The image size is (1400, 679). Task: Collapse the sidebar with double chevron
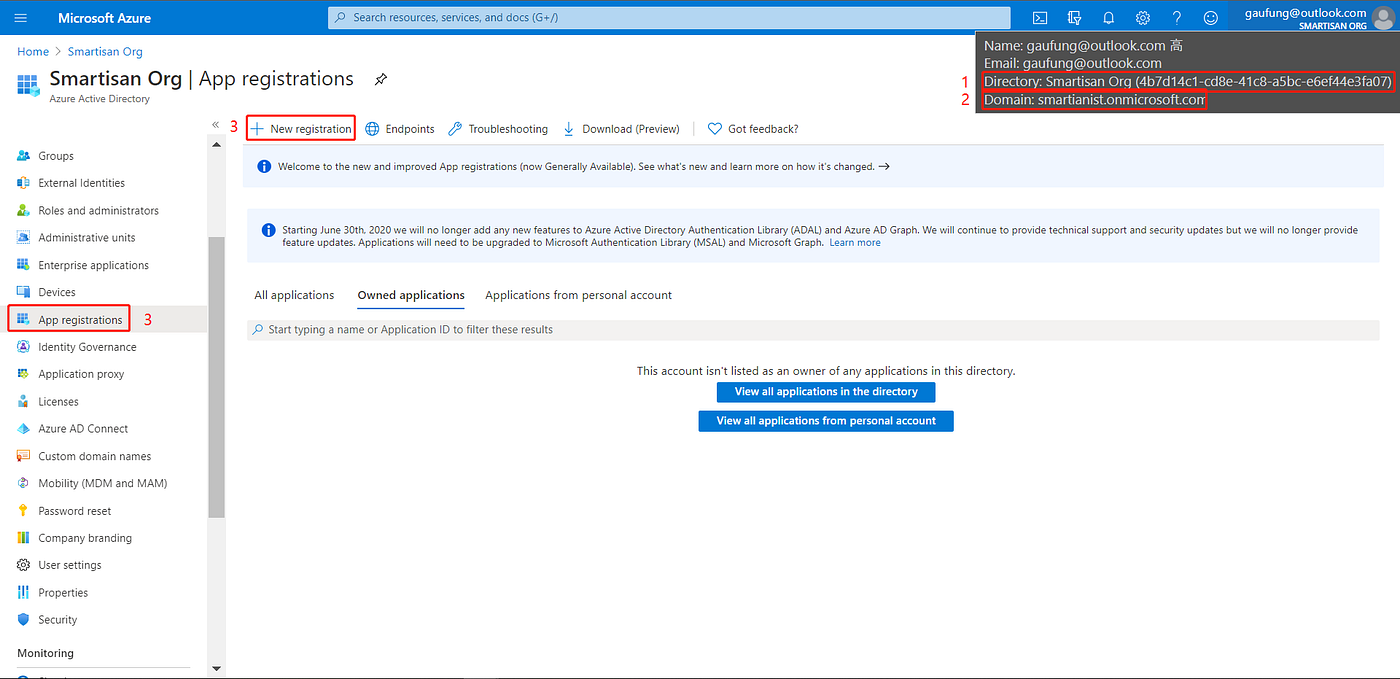(x=216, y=125)
